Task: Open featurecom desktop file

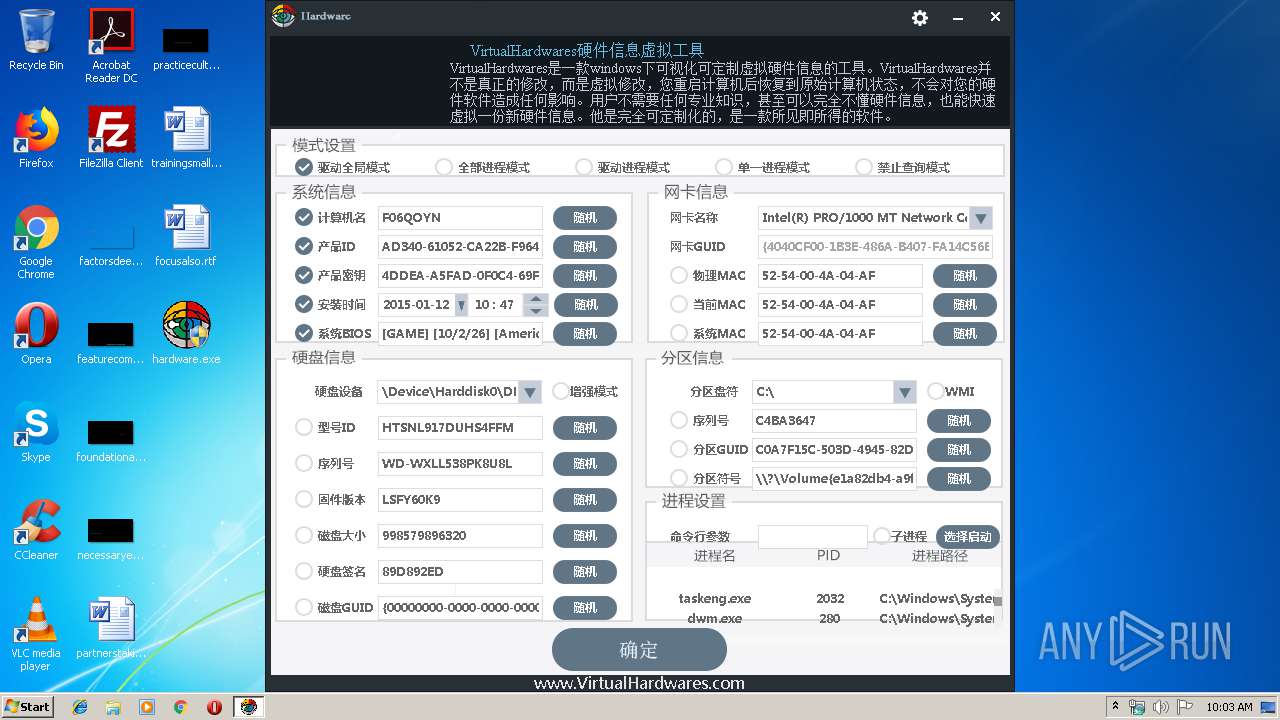Action: click(111, 341)
